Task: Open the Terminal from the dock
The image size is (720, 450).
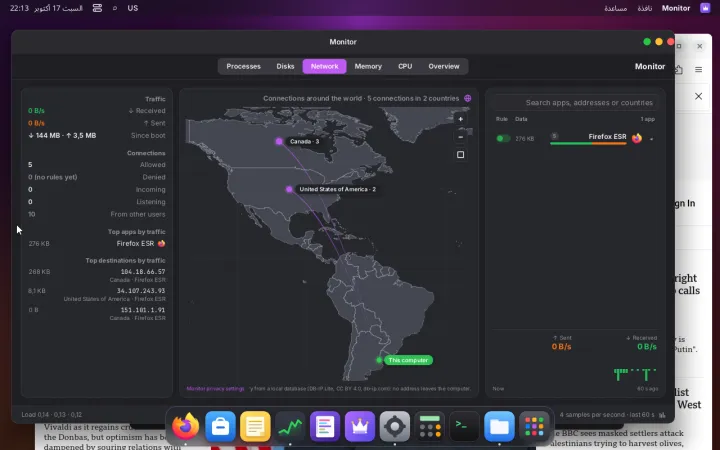Action: pos(464,427)
